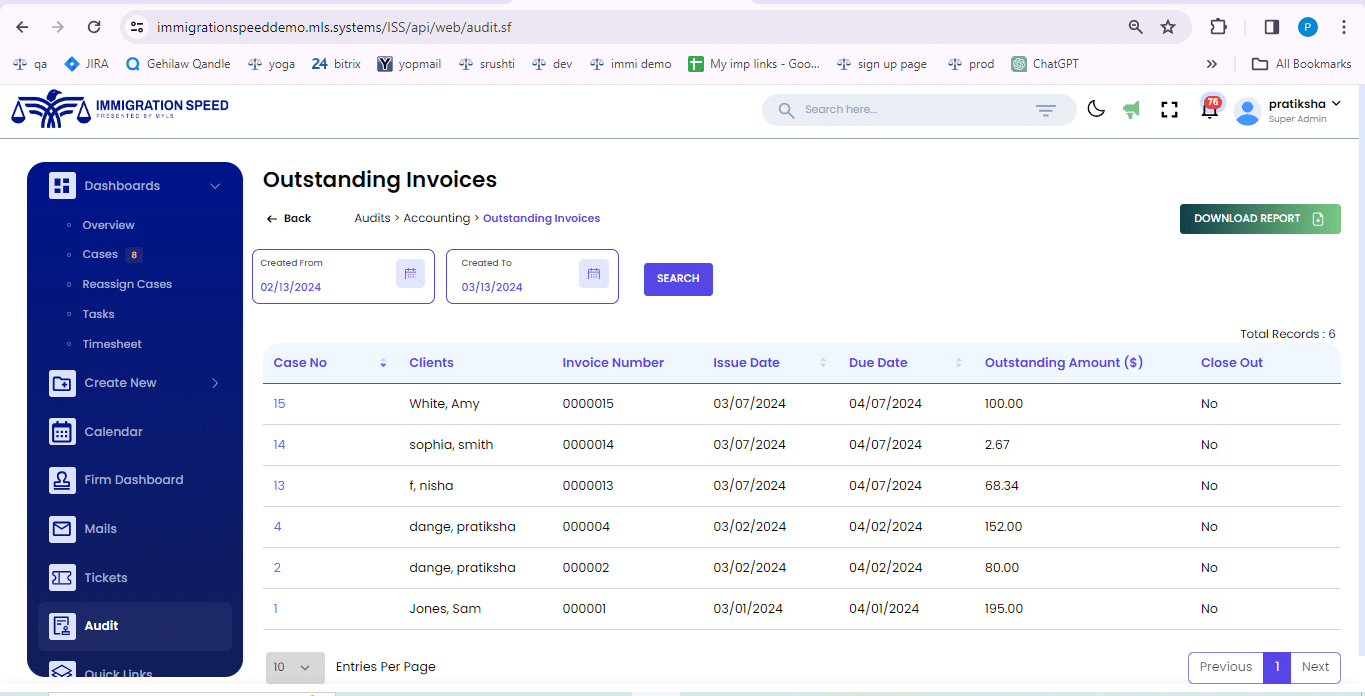Show more bookmarks with the double chevron

point(1212,64)
